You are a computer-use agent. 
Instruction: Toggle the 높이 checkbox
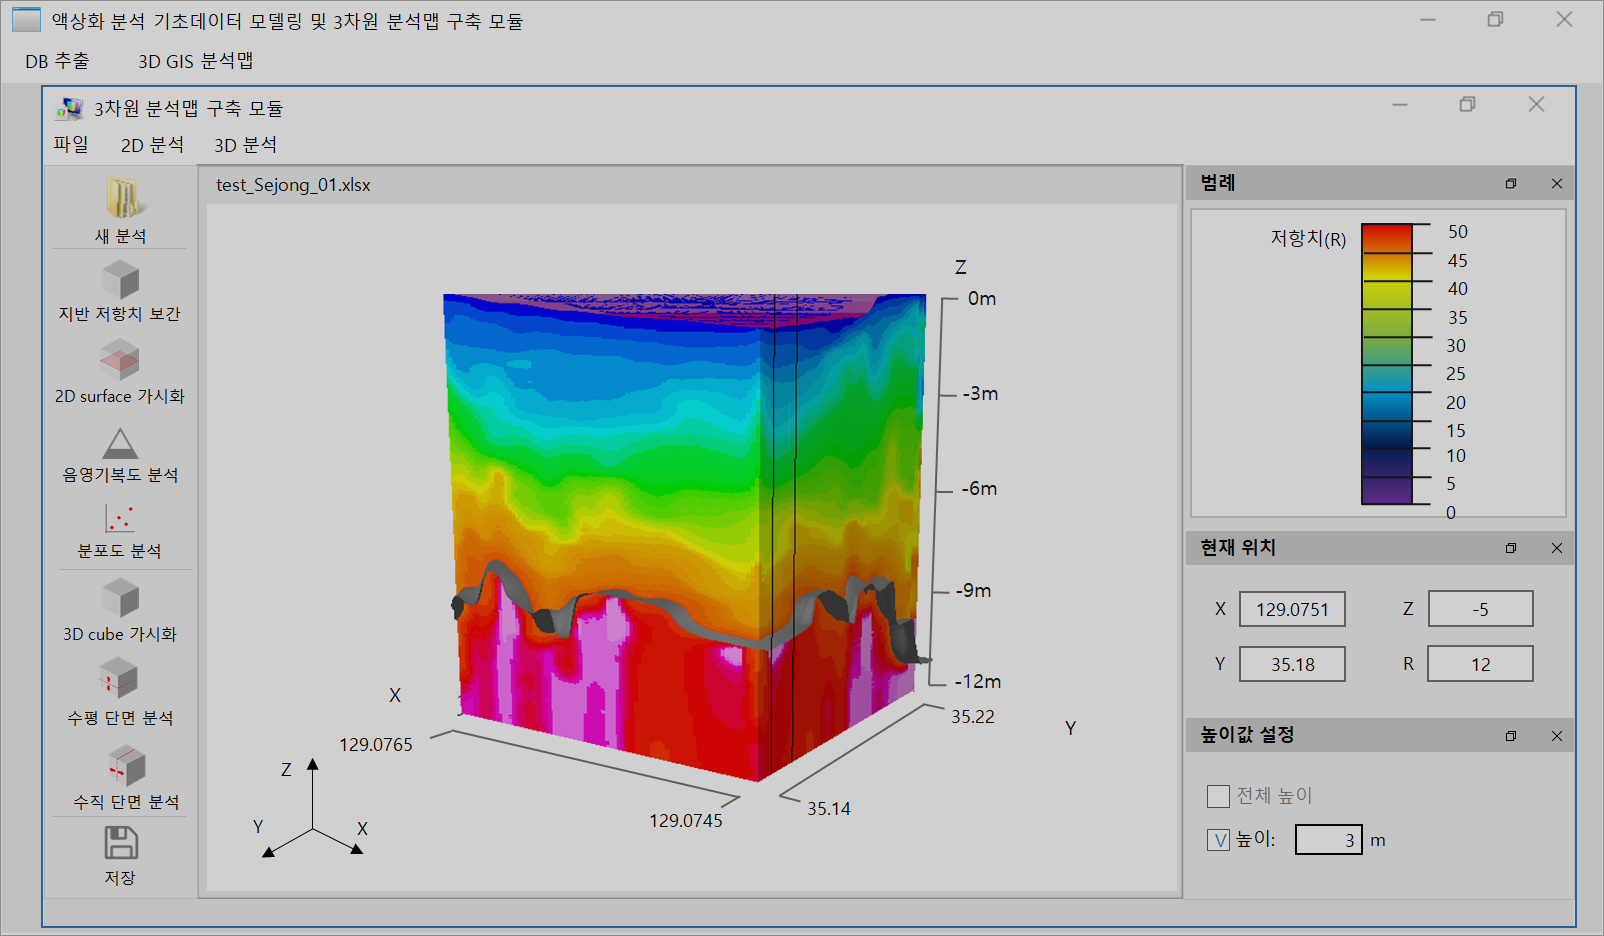[x=1218, y=840]
